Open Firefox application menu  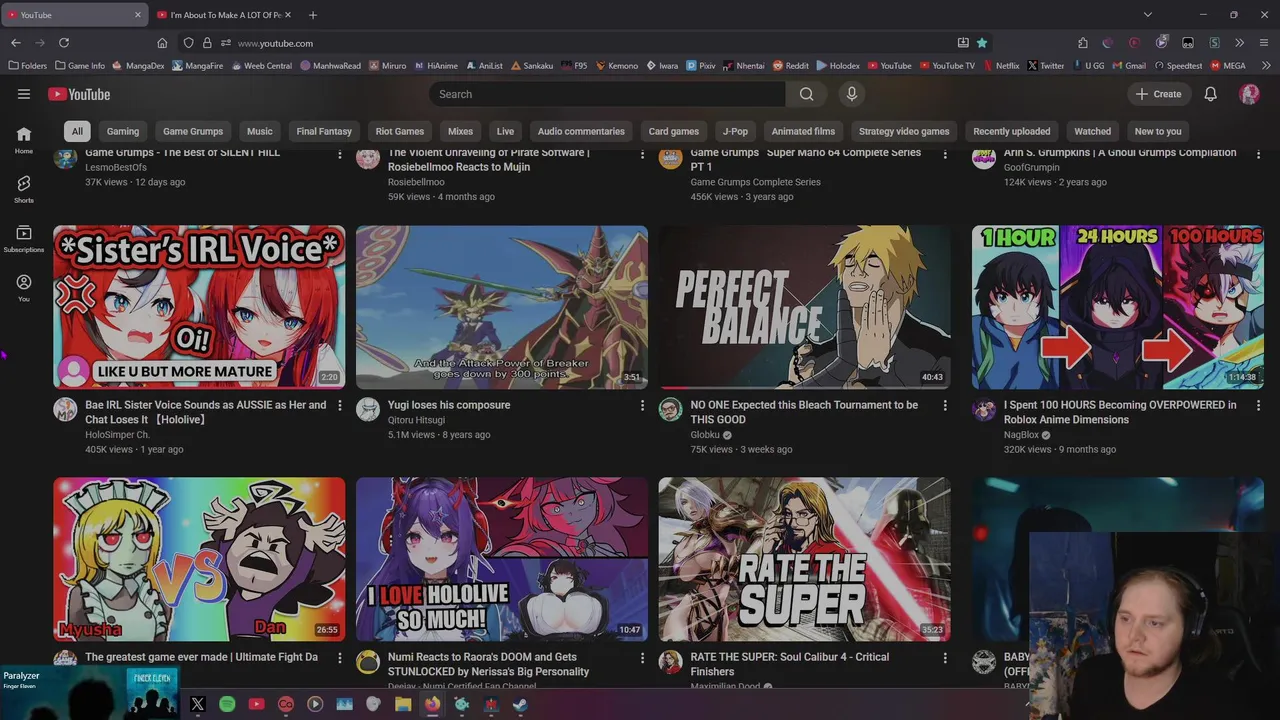(x=1264, y=43)
